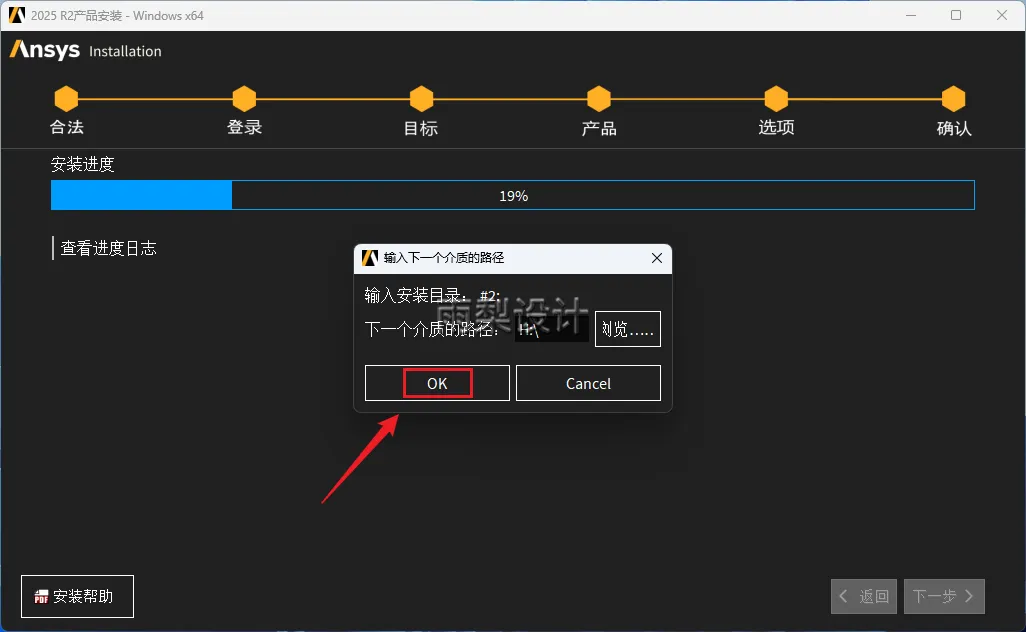The image size is (1026, 632).
Task: Minimize the installer window
Action: pos(911,15)
